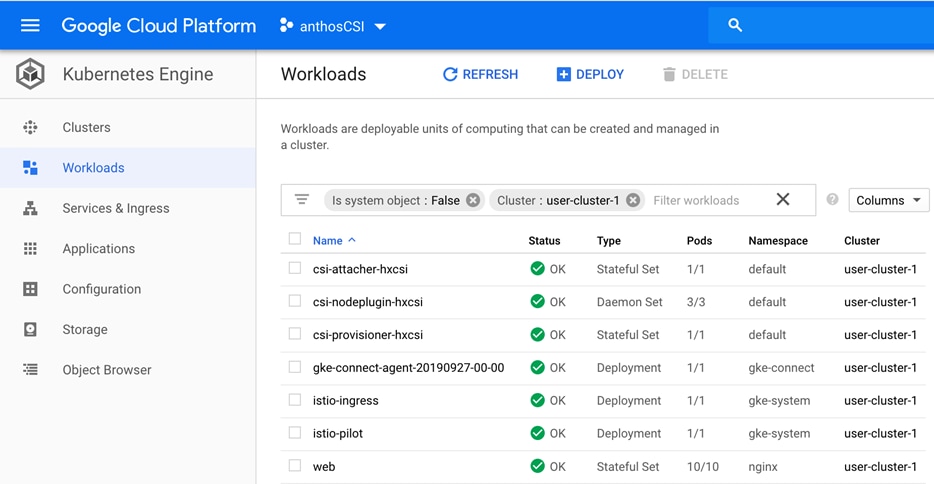Click the greyed DELETE button

point(695,74)
